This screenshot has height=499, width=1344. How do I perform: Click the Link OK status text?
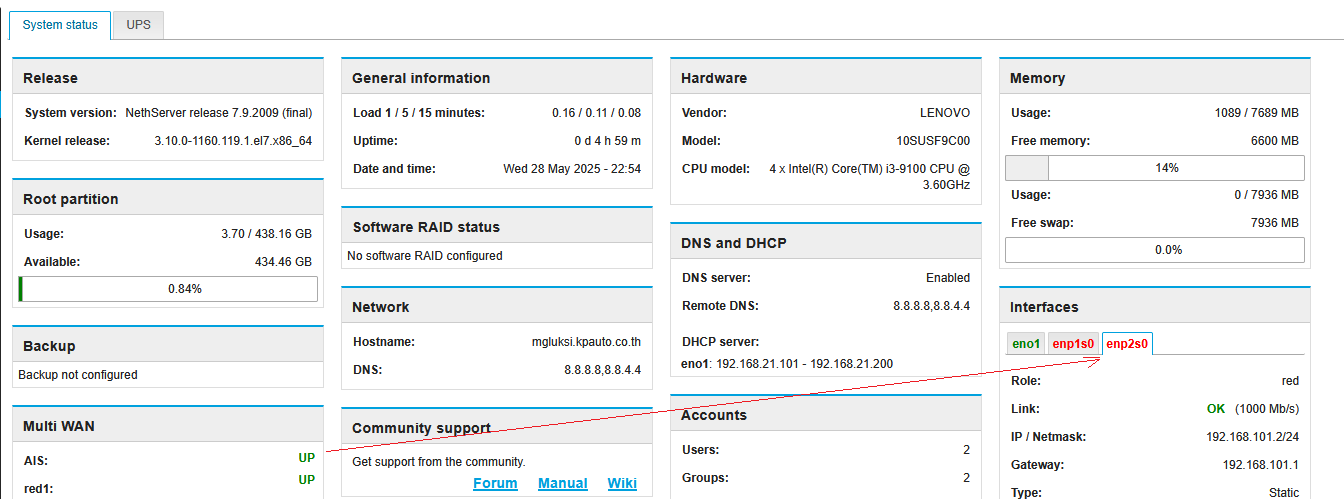(x=1215, y=409)
